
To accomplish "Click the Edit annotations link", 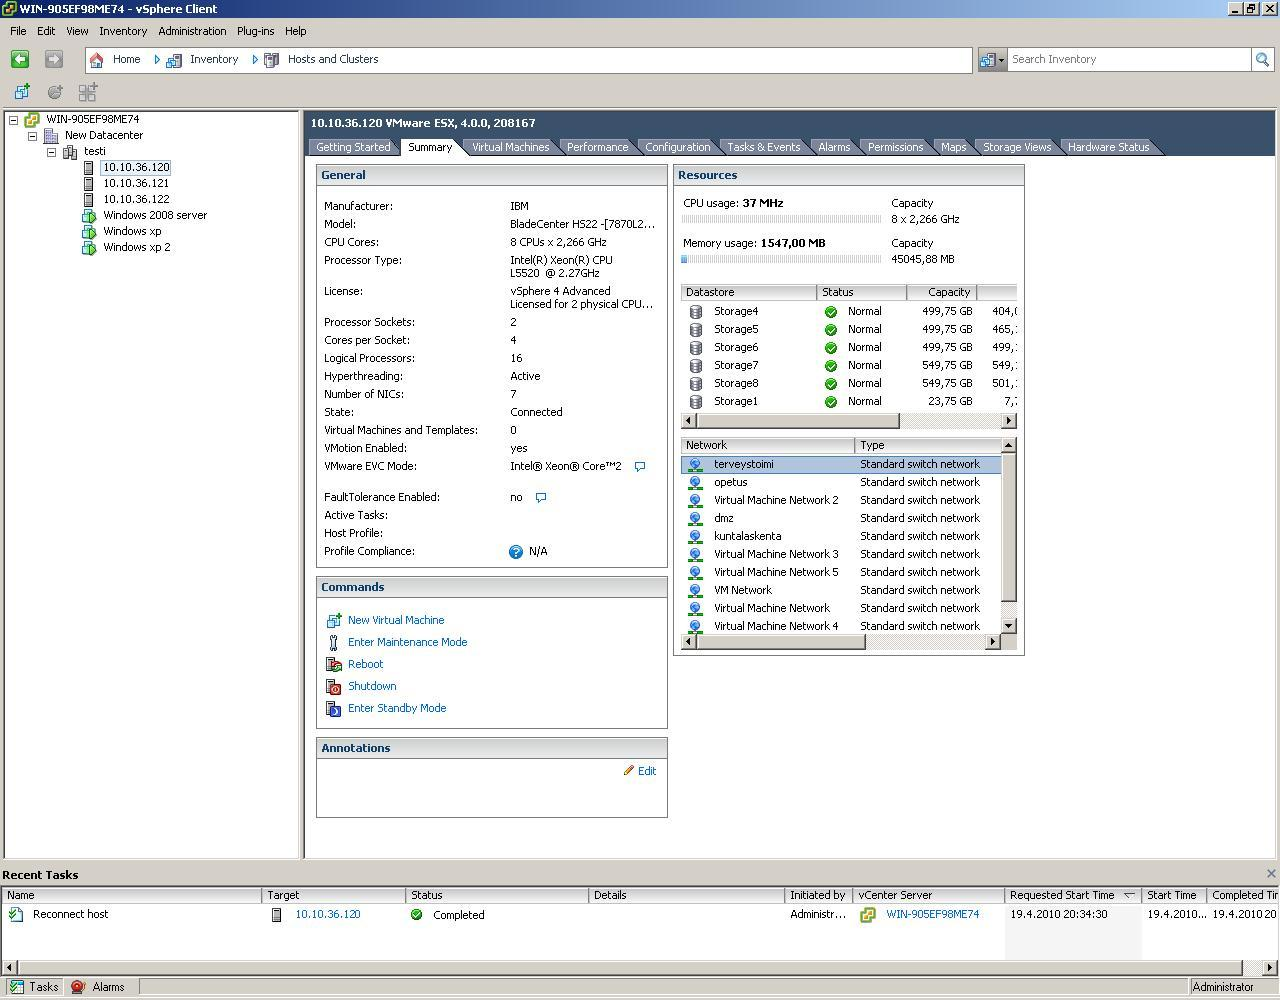I will coord(647,771).
